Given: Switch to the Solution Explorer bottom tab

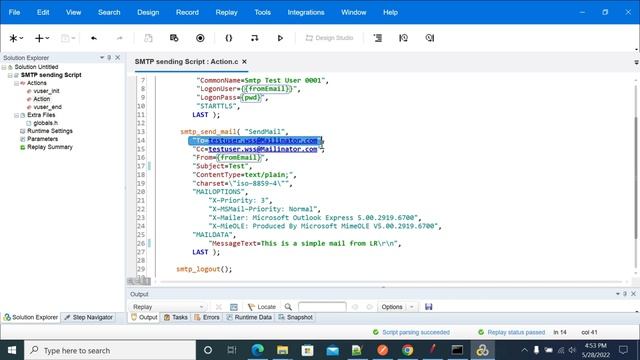Looking at the screenshot, I should pyautogui.click(x=31, y=317).
